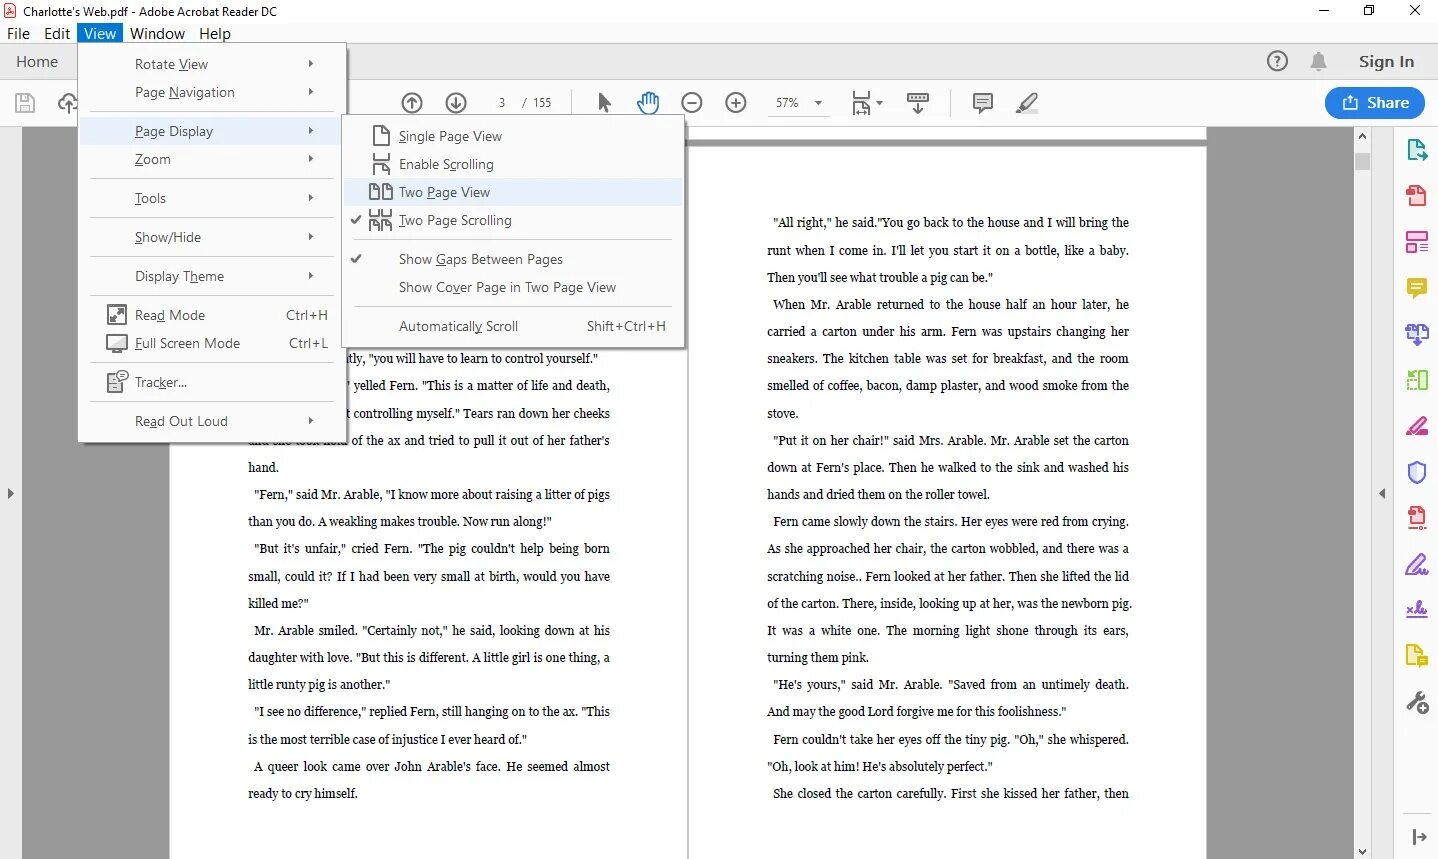
Task: Open Redact tool in right sidebar
Action: (1417, 426)
